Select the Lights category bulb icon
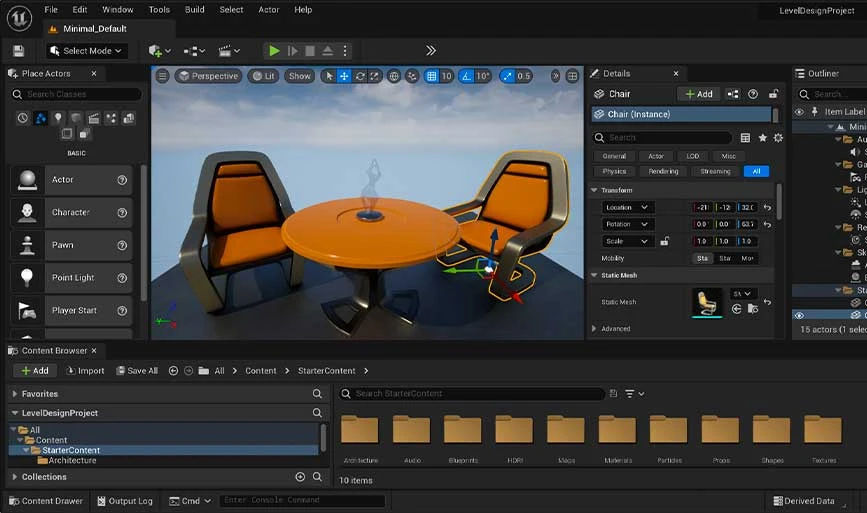 tap(58, 118)
